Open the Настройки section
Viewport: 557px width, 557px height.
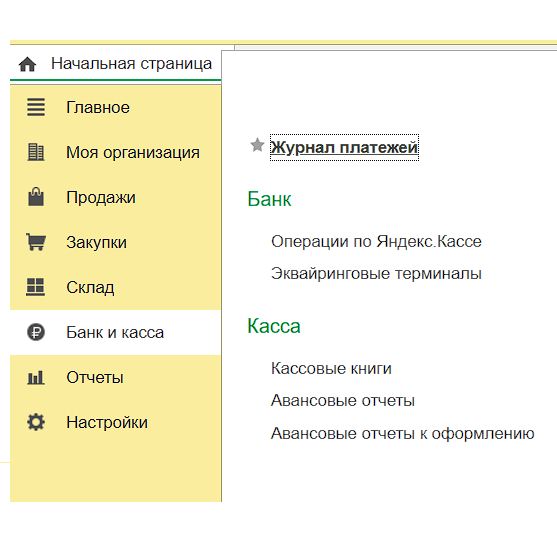pos(107,422)
